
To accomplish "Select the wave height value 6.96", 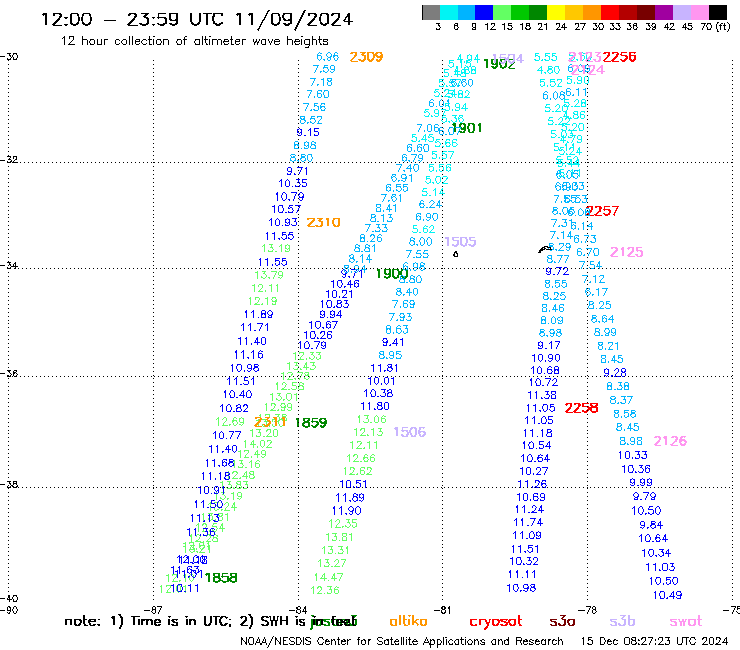I will [x=328, y=57].
